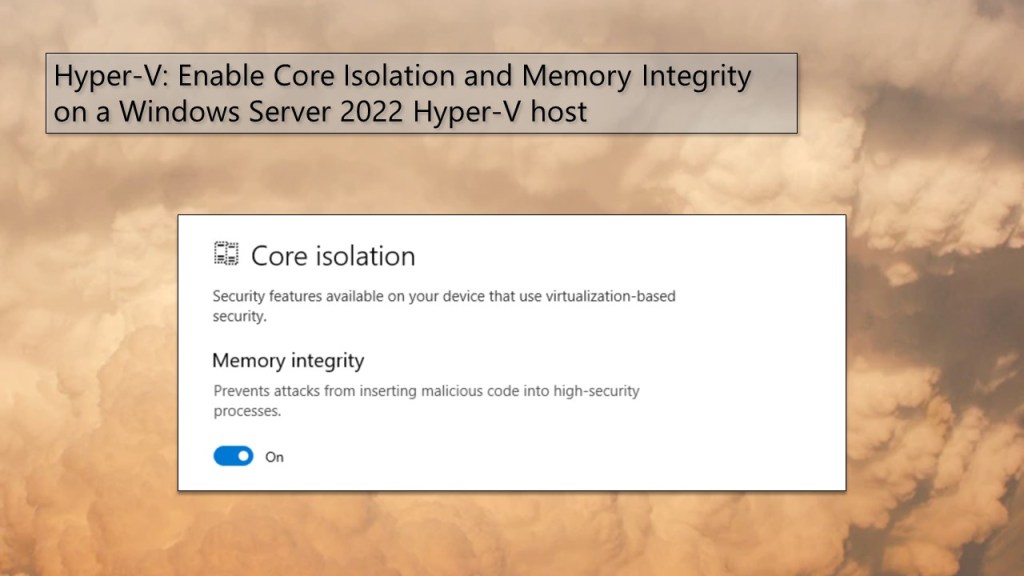Image resolution: width=1024 pixels, height=576 pixels.
Task: Turn off the Memory integrity toggle
Action: (233, 456)
